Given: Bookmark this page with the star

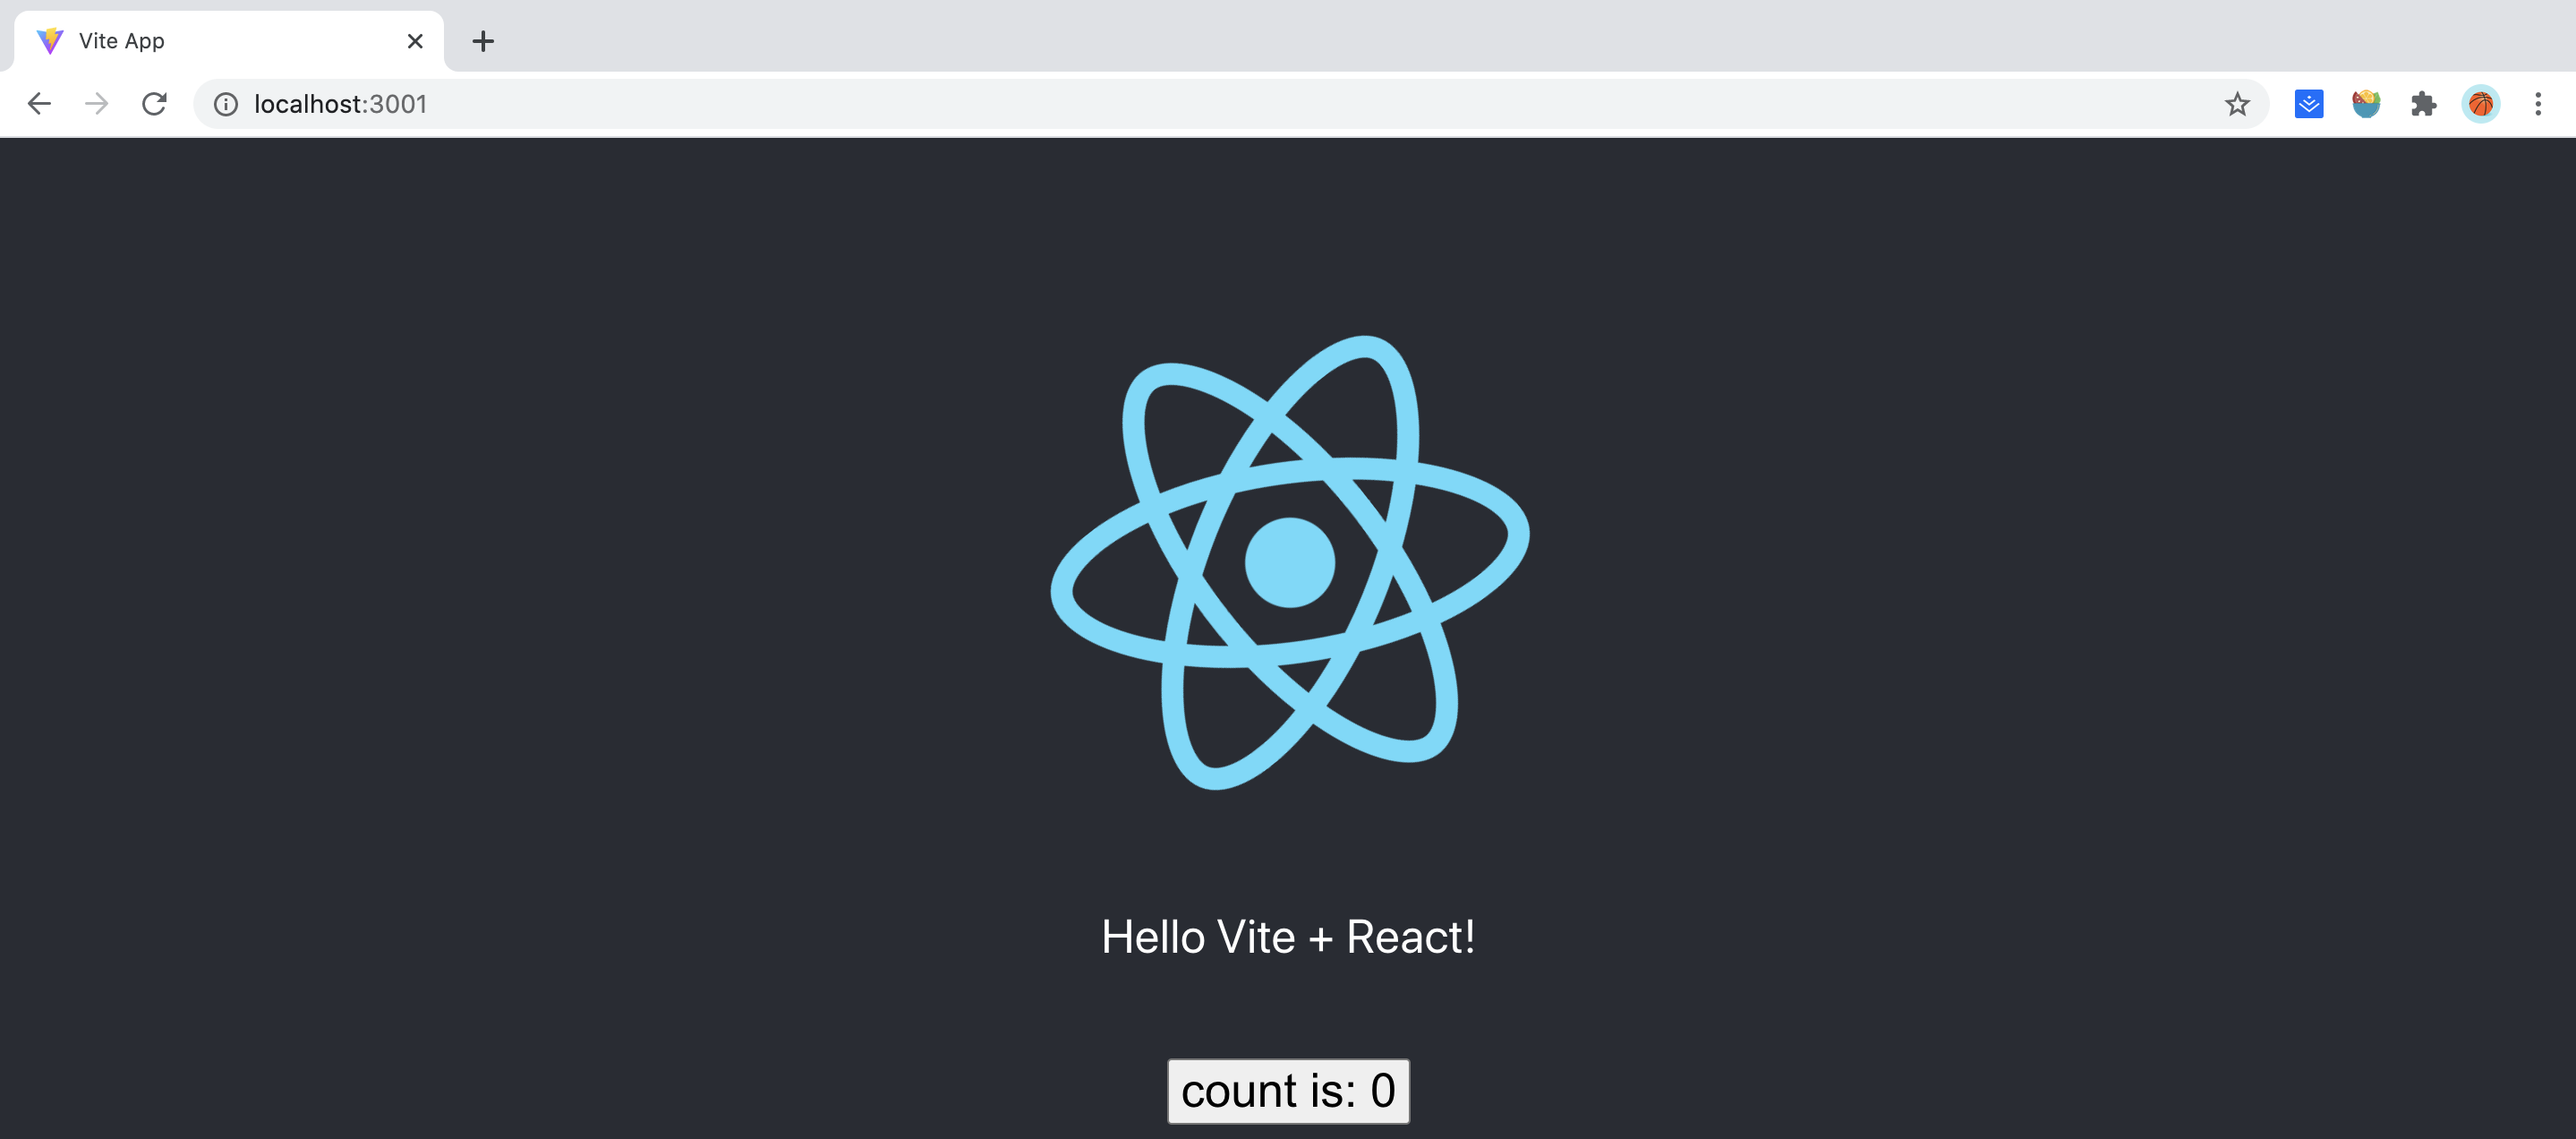Looking at the screenshot, I should (2237, 104).
